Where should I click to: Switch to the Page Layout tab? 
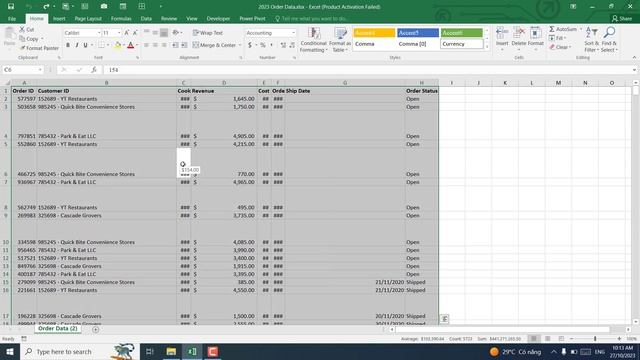(88, 18)
